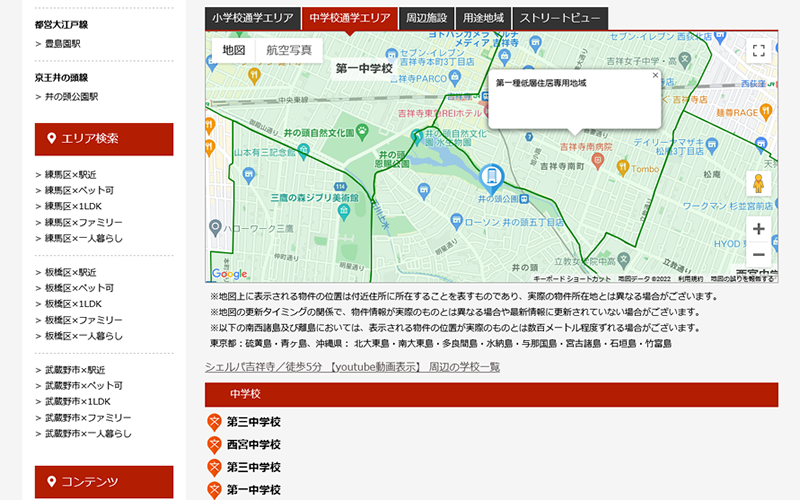Switch to the 小学校通学エリア tab
The height and width of the screenshot is (500, 800).
(252, 18)
